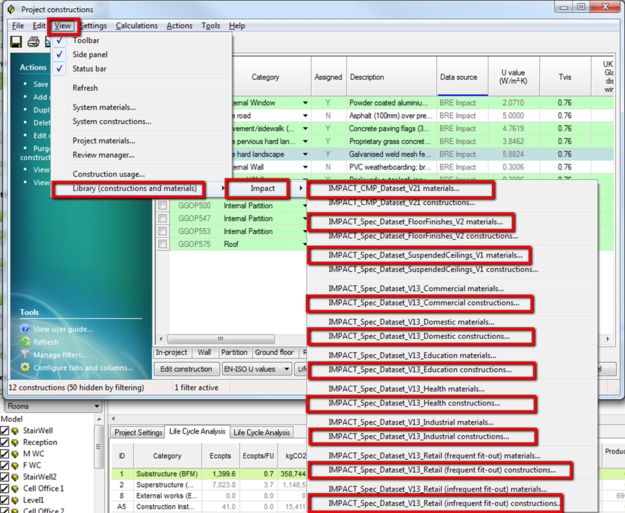
Task: Open the Rooms dropdown list
Action: 97,406
